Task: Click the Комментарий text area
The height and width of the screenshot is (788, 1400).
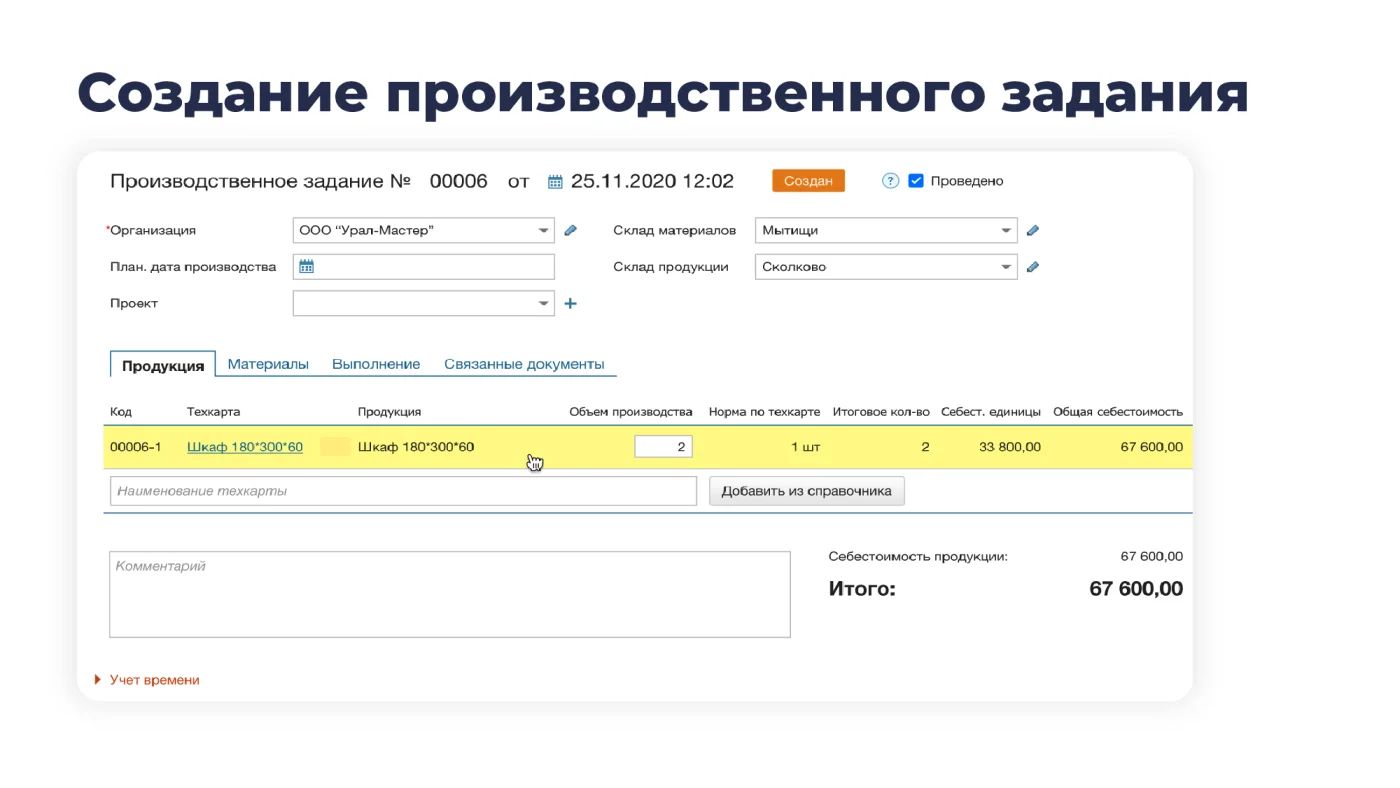Action: [x=450, y=594]
